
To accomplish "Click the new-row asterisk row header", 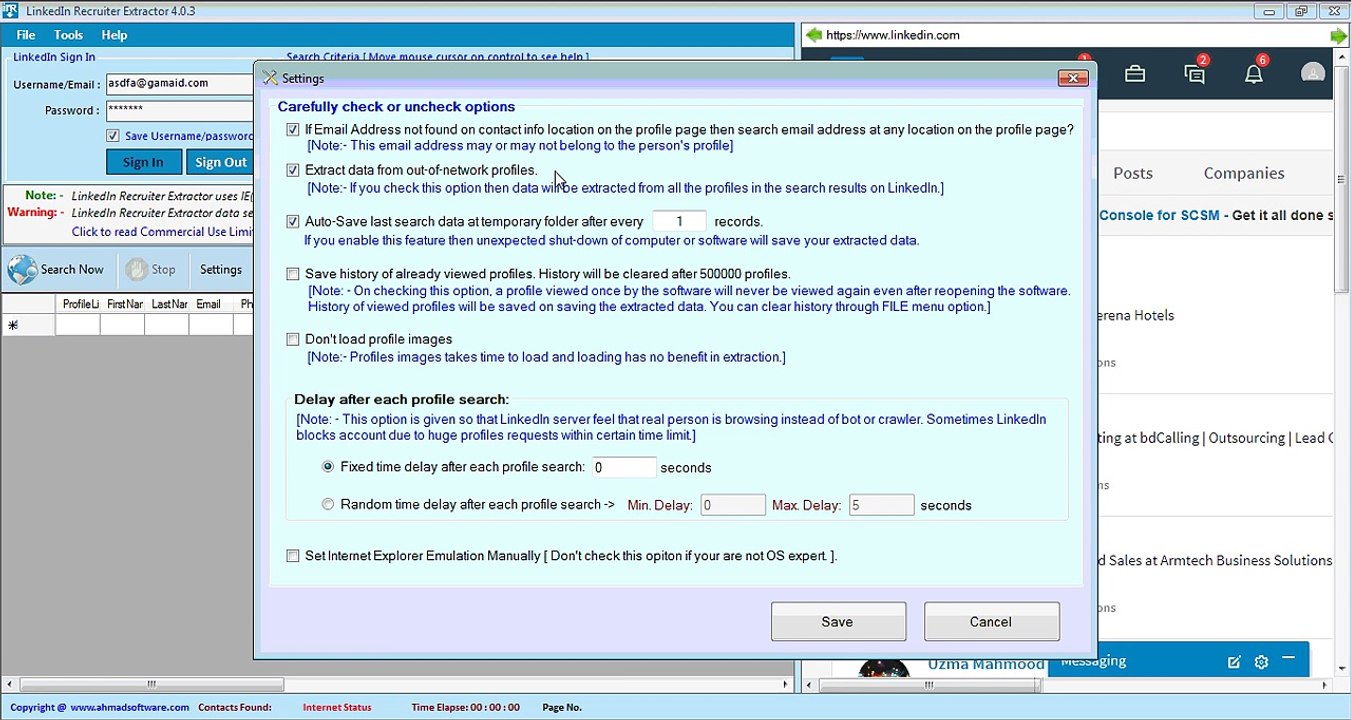I will tap(28, 325).
